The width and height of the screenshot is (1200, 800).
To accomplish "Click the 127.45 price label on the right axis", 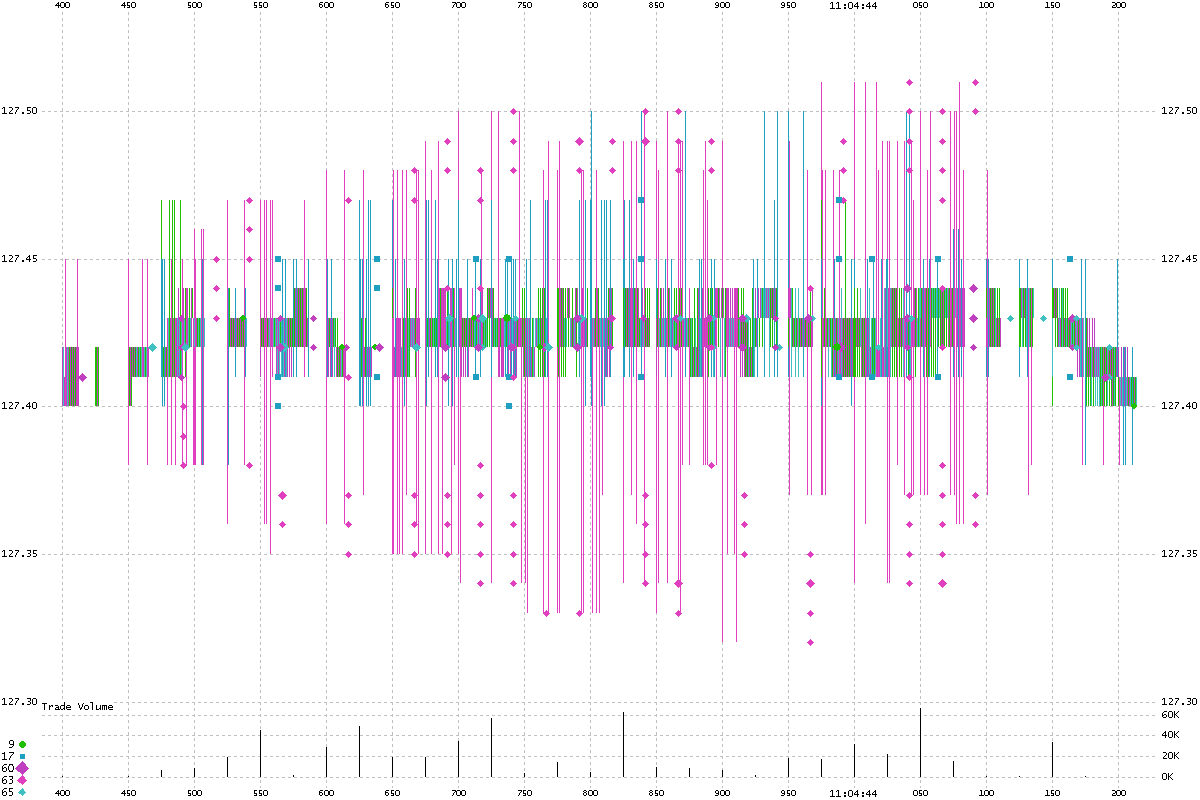I will (x=1176, y=259).
